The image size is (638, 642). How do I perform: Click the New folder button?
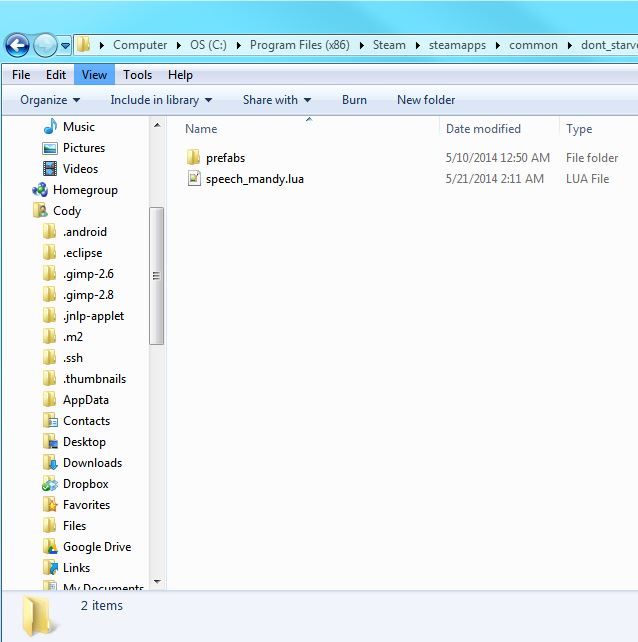coord(426,100)
